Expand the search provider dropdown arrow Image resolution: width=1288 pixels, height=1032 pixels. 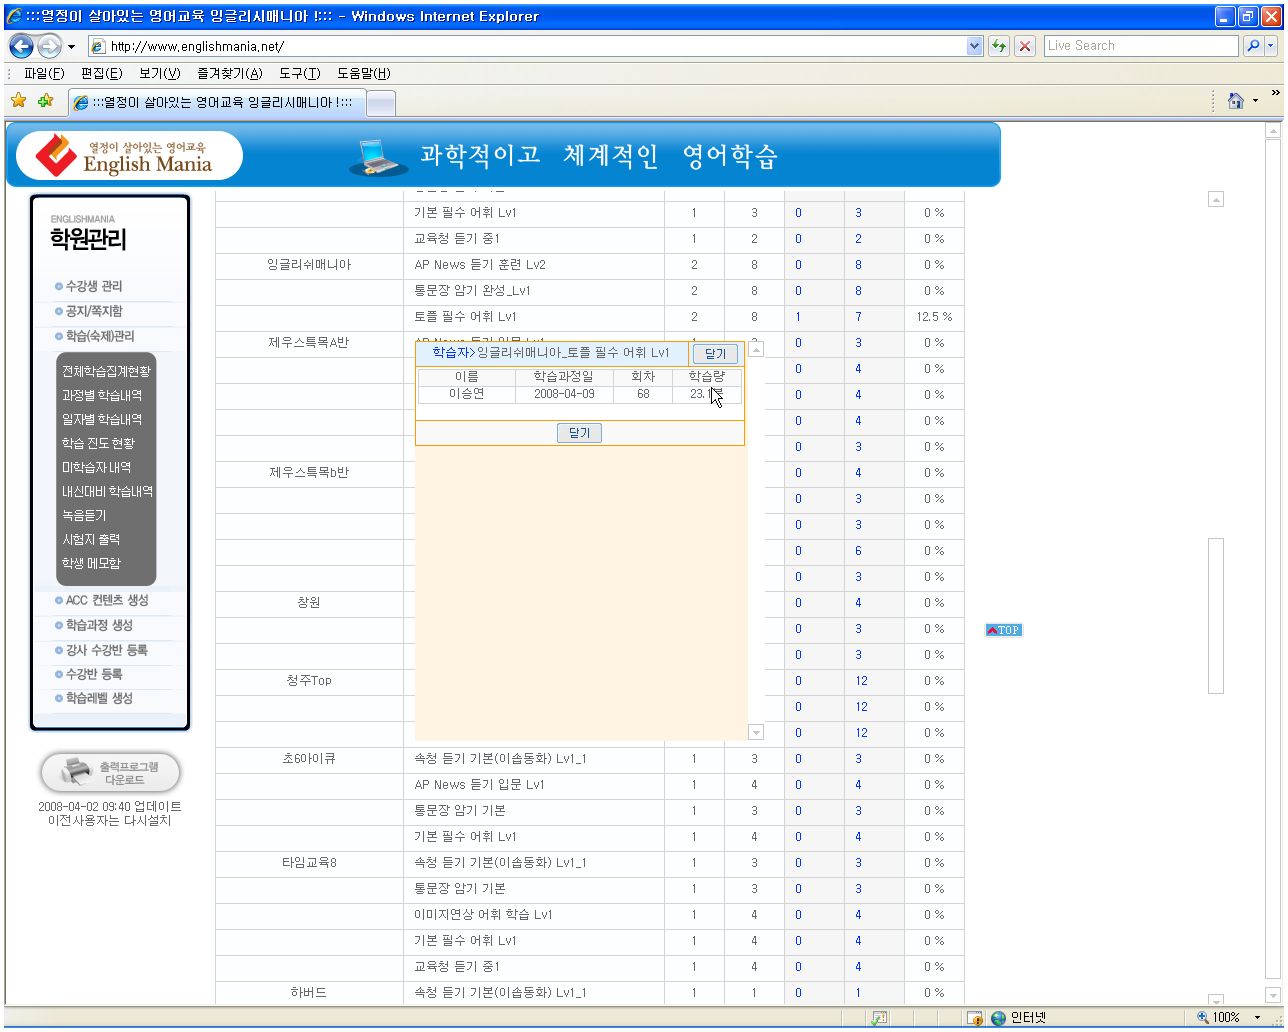click(x=1271, y=46)
